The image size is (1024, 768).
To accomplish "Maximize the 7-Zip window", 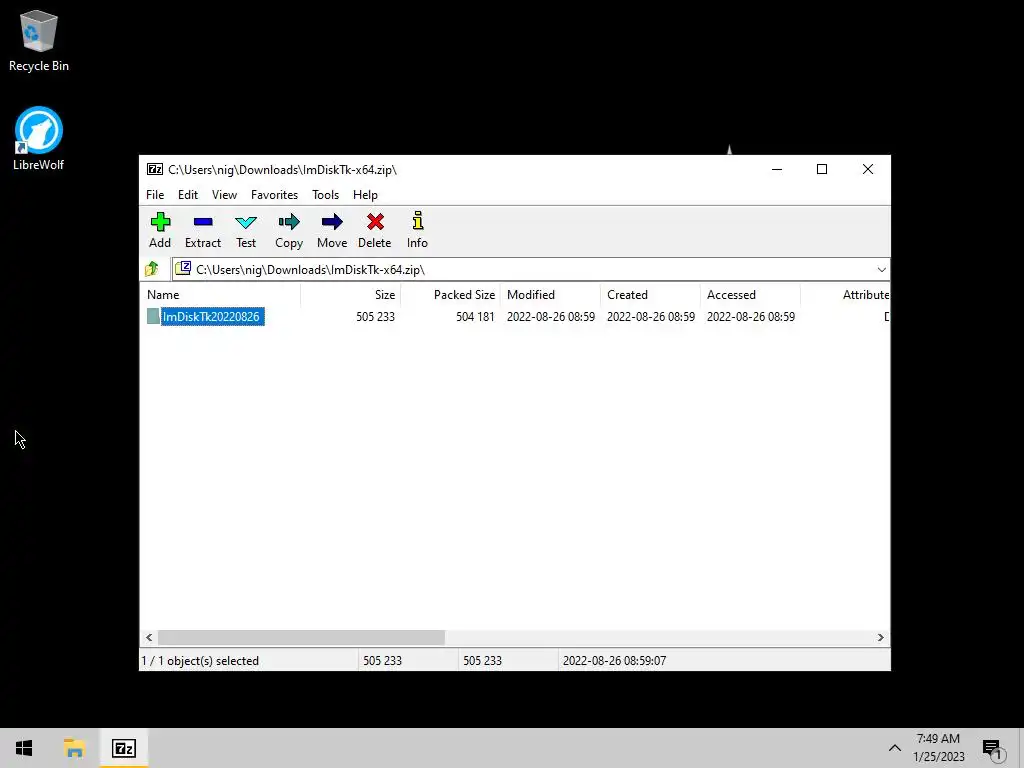I will pyautogui.click(x=822, y=170).
